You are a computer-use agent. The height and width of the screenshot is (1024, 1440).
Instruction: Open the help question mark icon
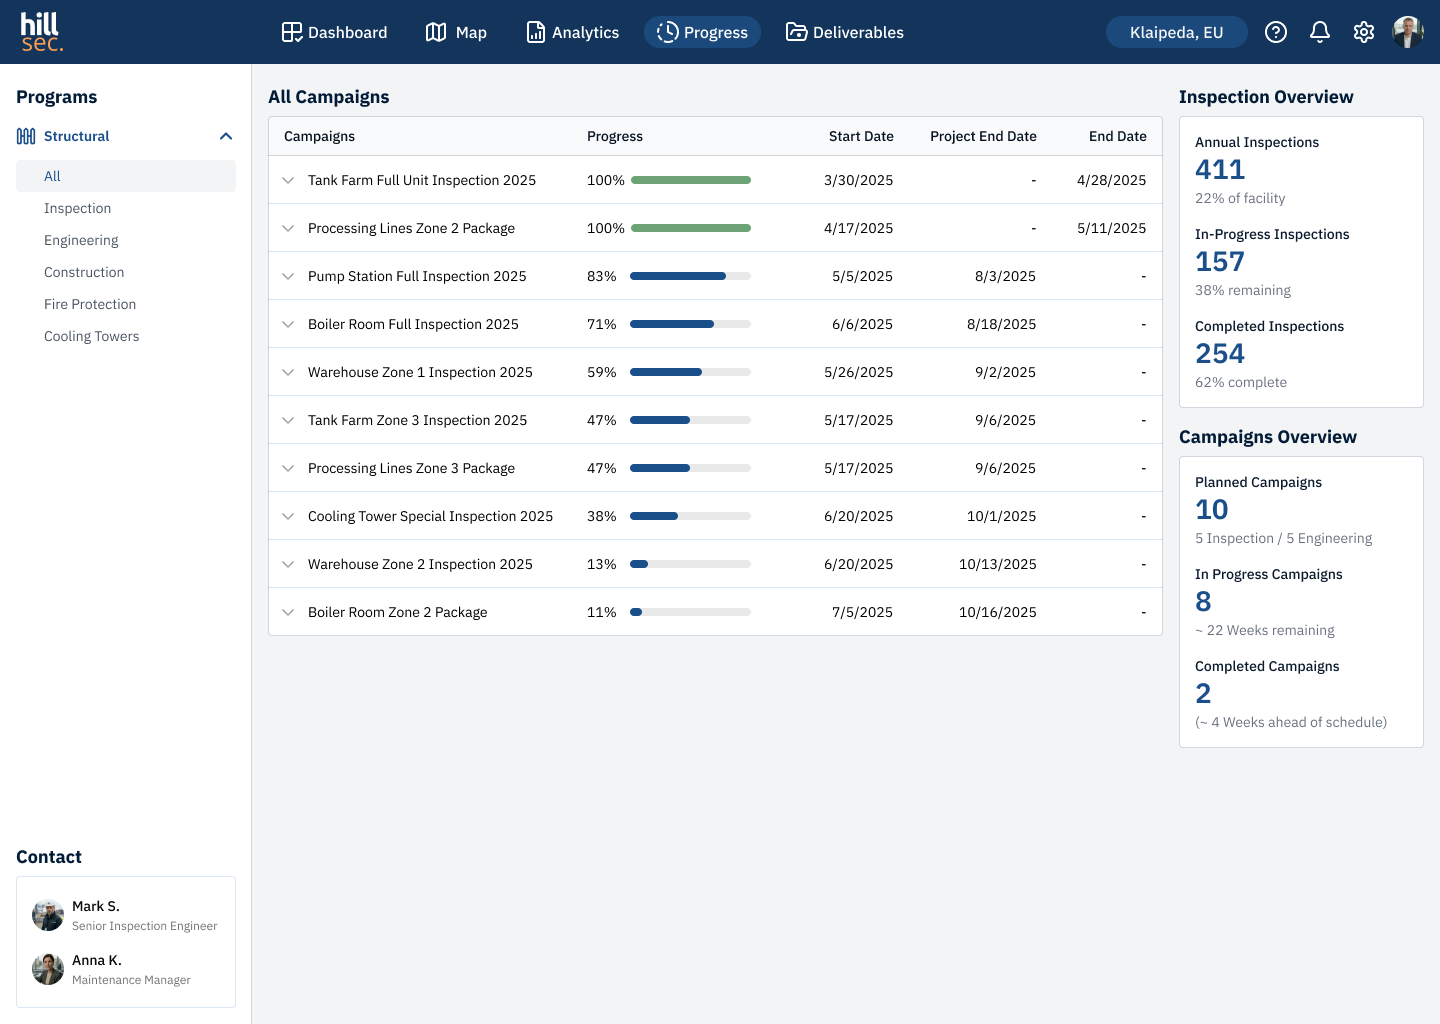[x=1276, y=32]
